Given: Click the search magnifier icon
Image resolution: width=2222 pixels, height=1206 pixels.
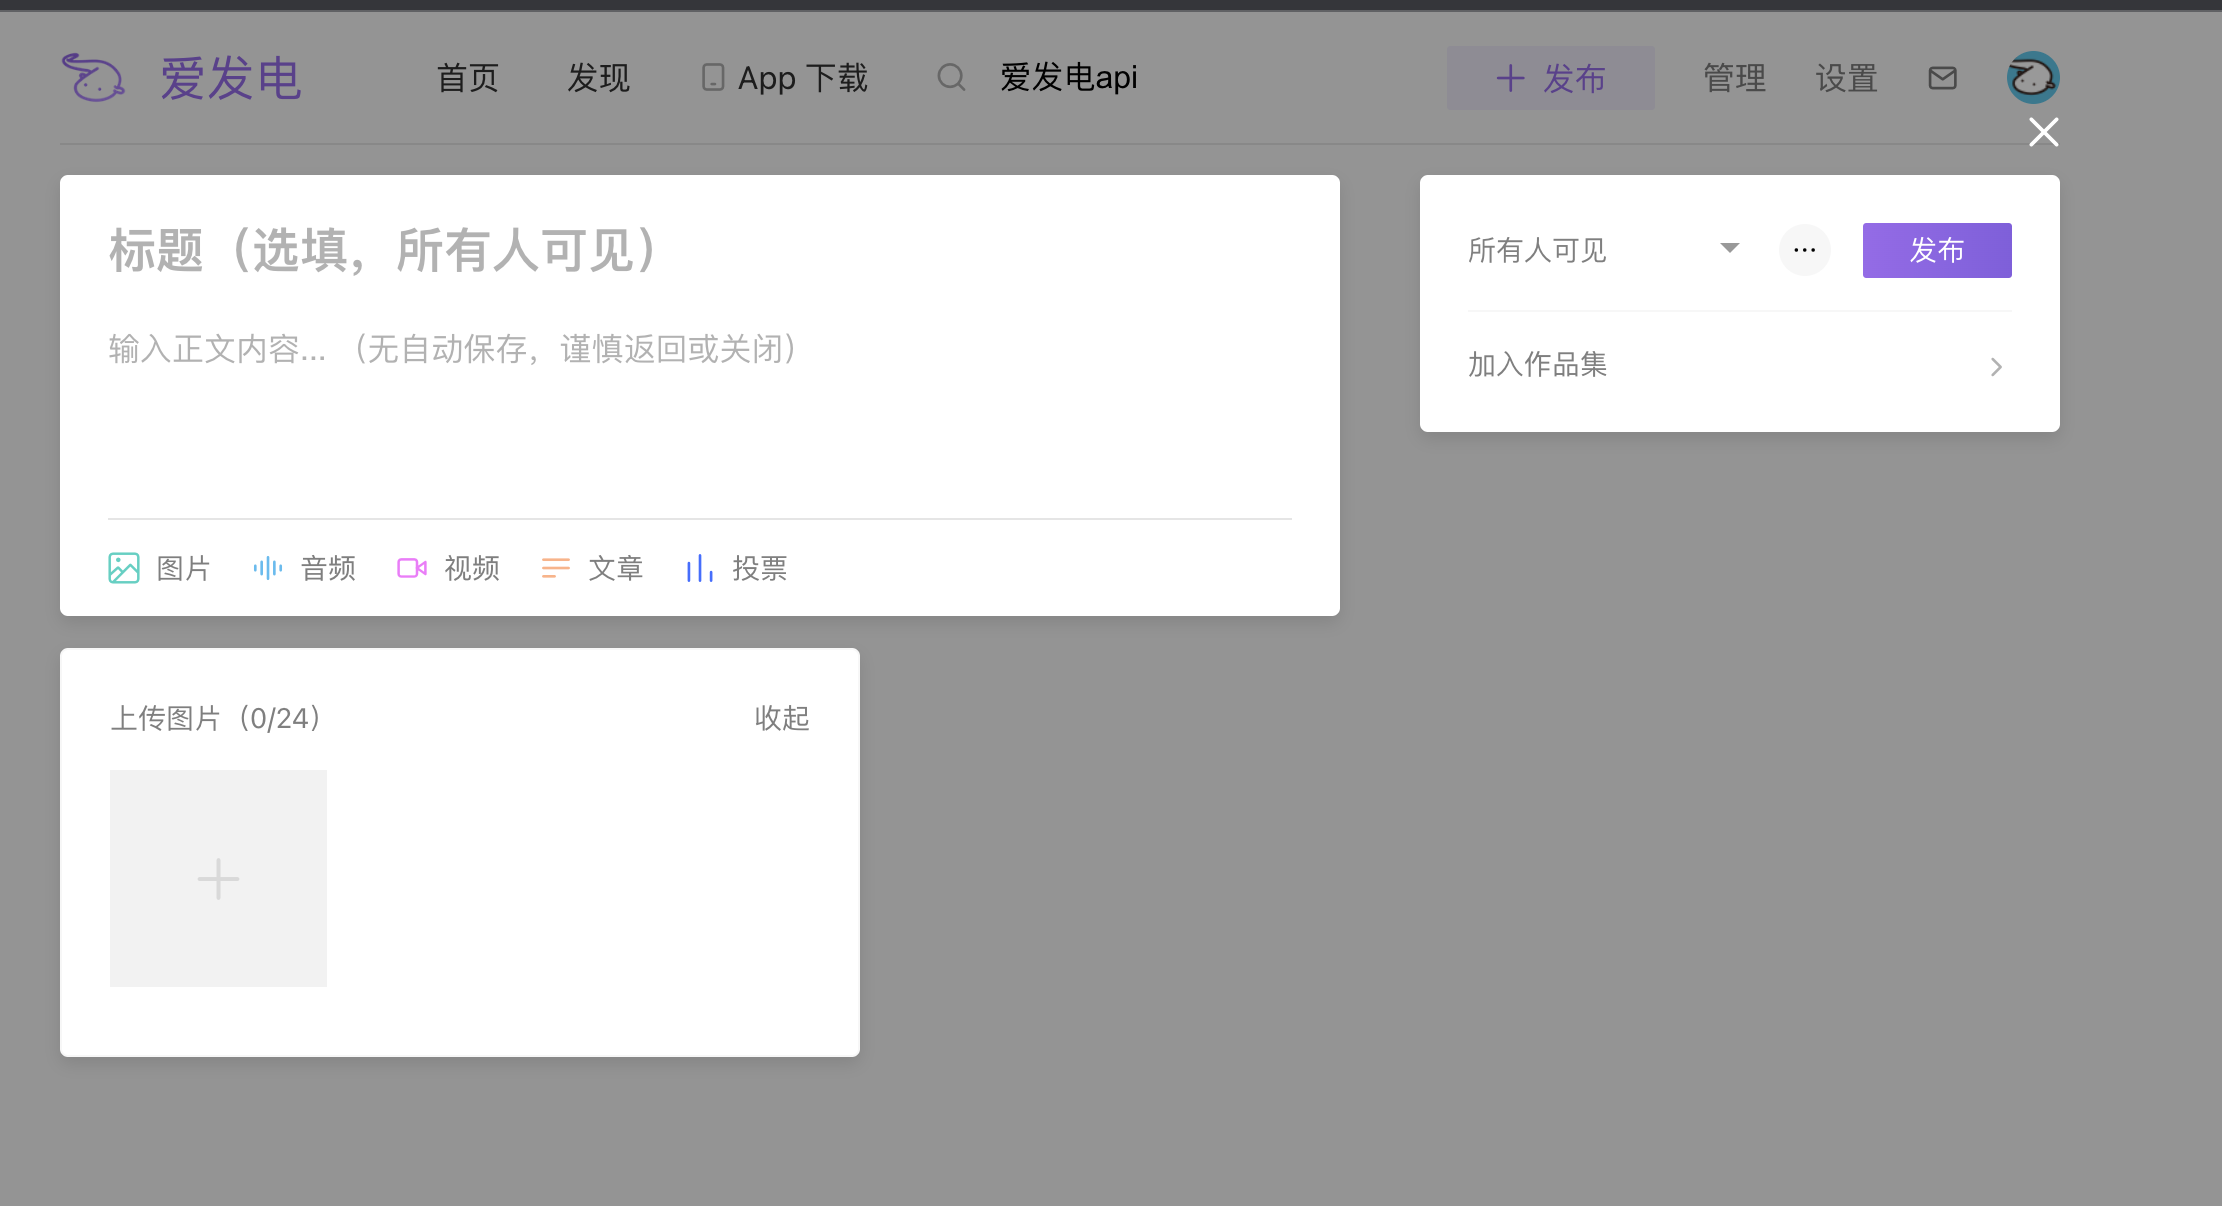Looking at the screenshot, I should (x=951, y=78).
